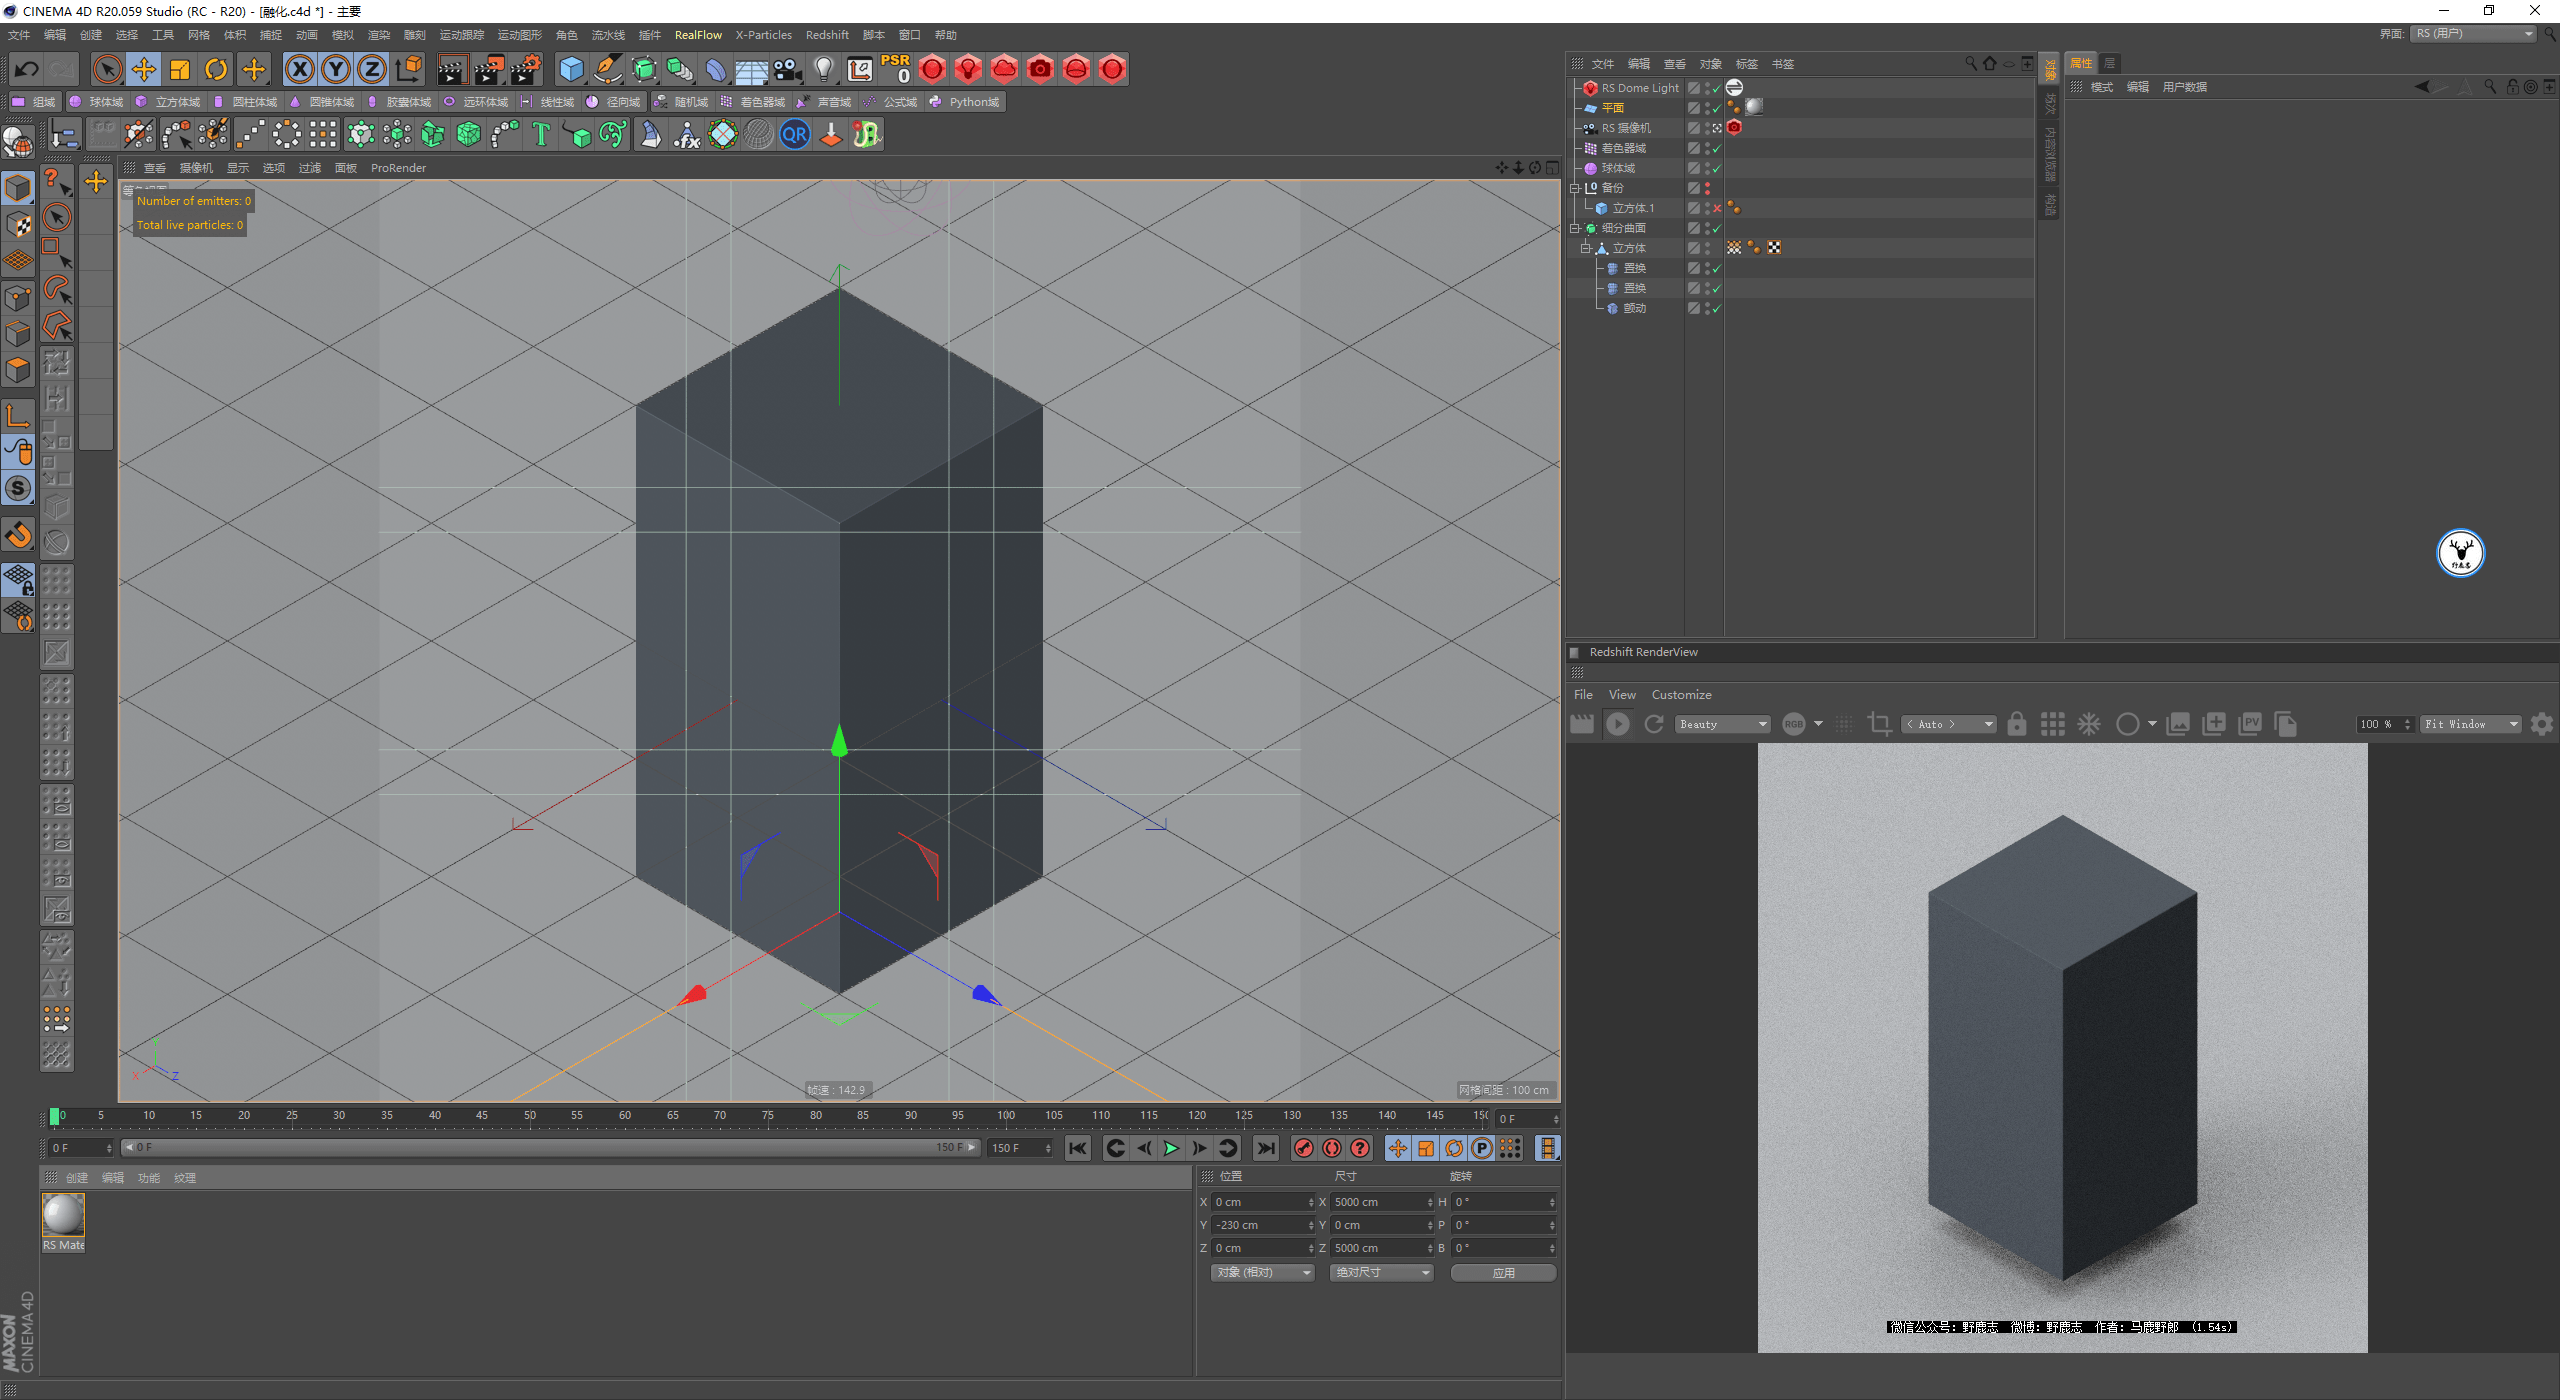The image size is (2560, 1400).
Task: Activate the Scale tool
Action: 180,69
